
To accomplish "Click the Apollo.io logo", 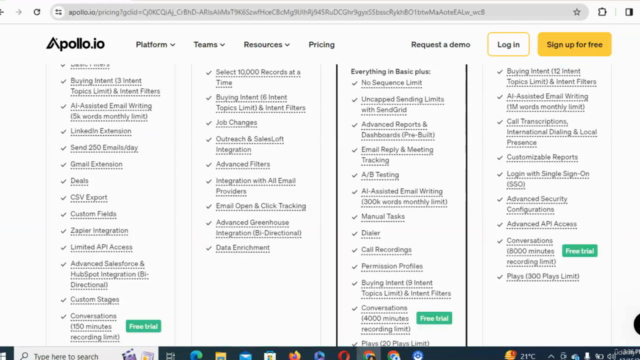I will (75, 44).
